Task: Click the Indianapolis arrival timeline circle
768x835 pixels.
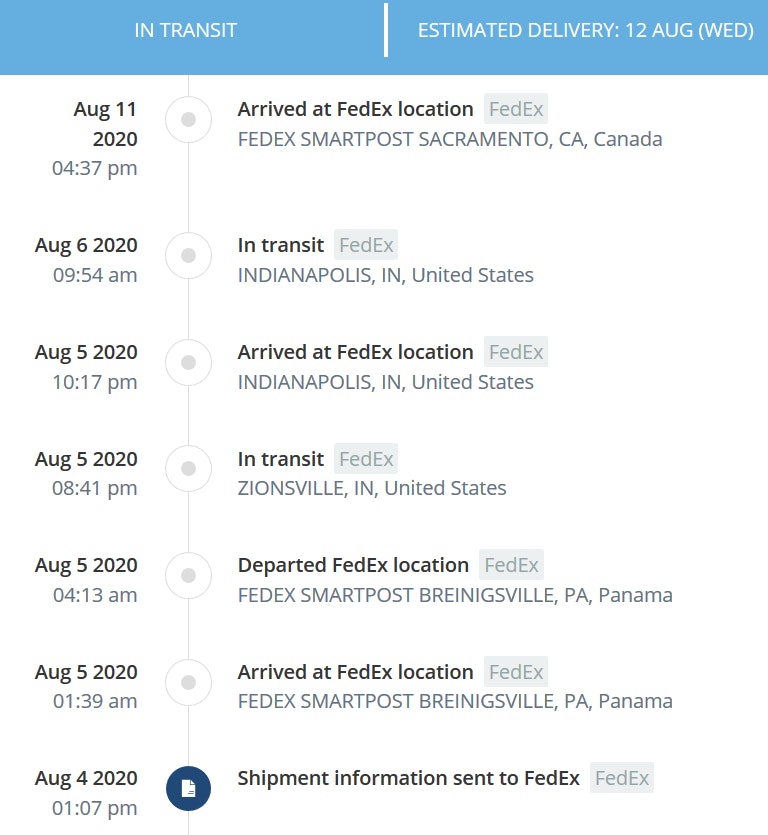Action: point(188,362)
